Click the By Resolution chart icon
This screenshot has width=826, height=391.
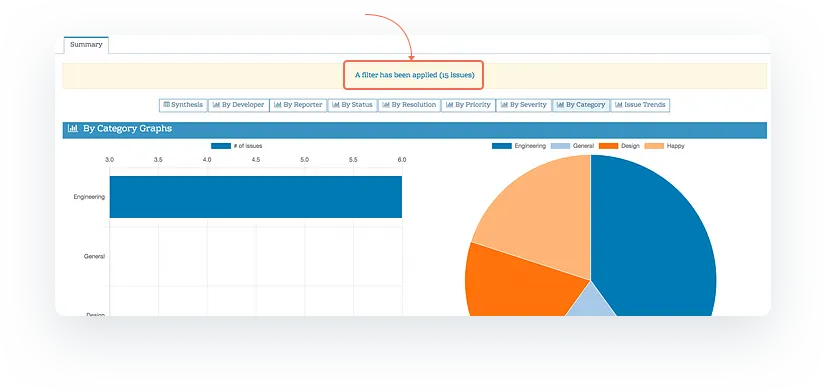[x=386, y=105]
